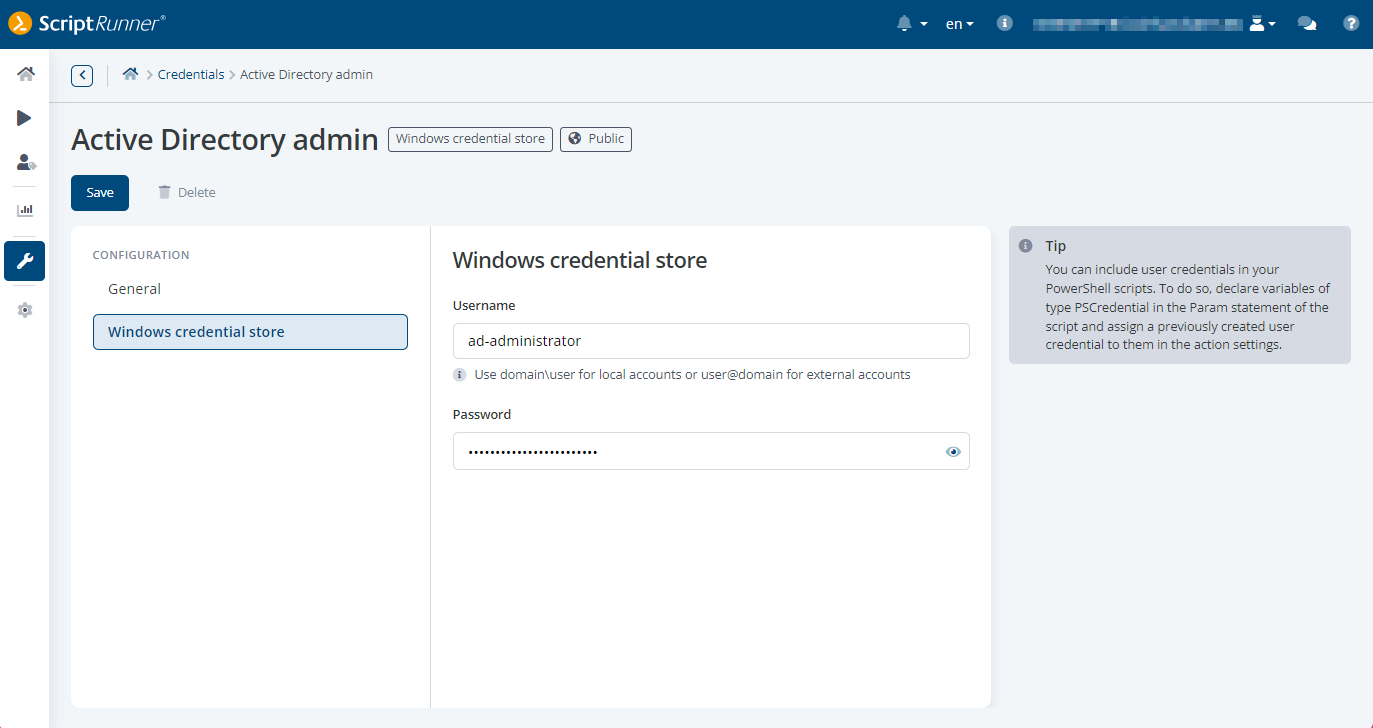This screenshot has height=728, width=1373.
Task: Open the Home icon in the sidebar
Action: pos(25,74)
